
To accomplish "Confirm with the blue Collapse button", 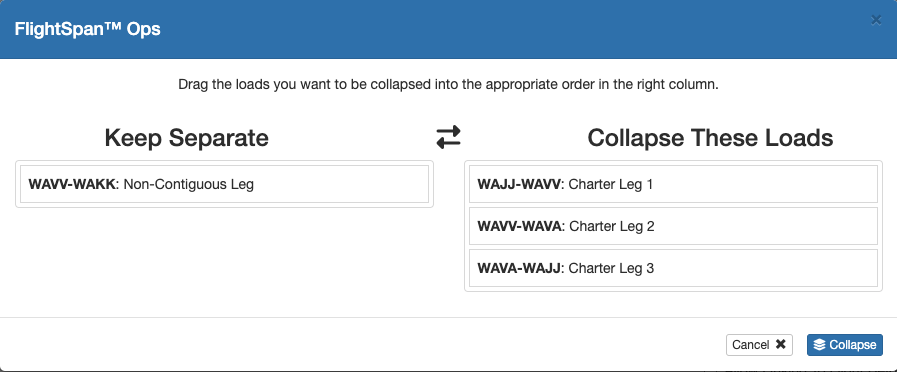I will pyautogui.click(x=844, y=345).
